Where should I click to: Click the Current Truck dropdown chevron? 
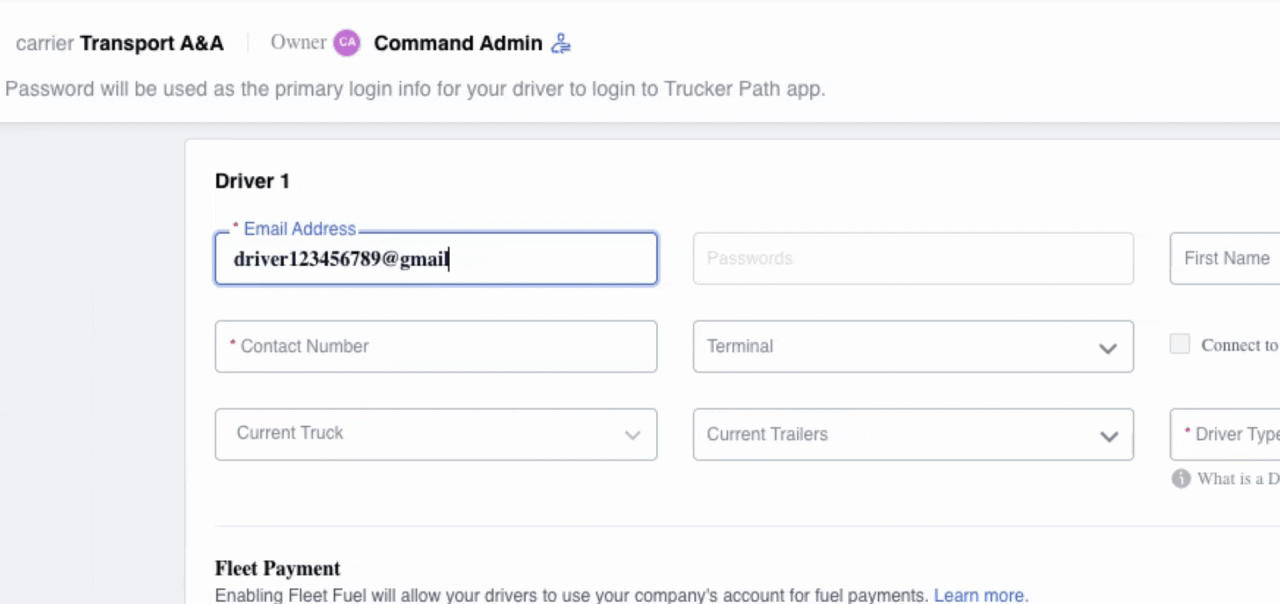633,435
